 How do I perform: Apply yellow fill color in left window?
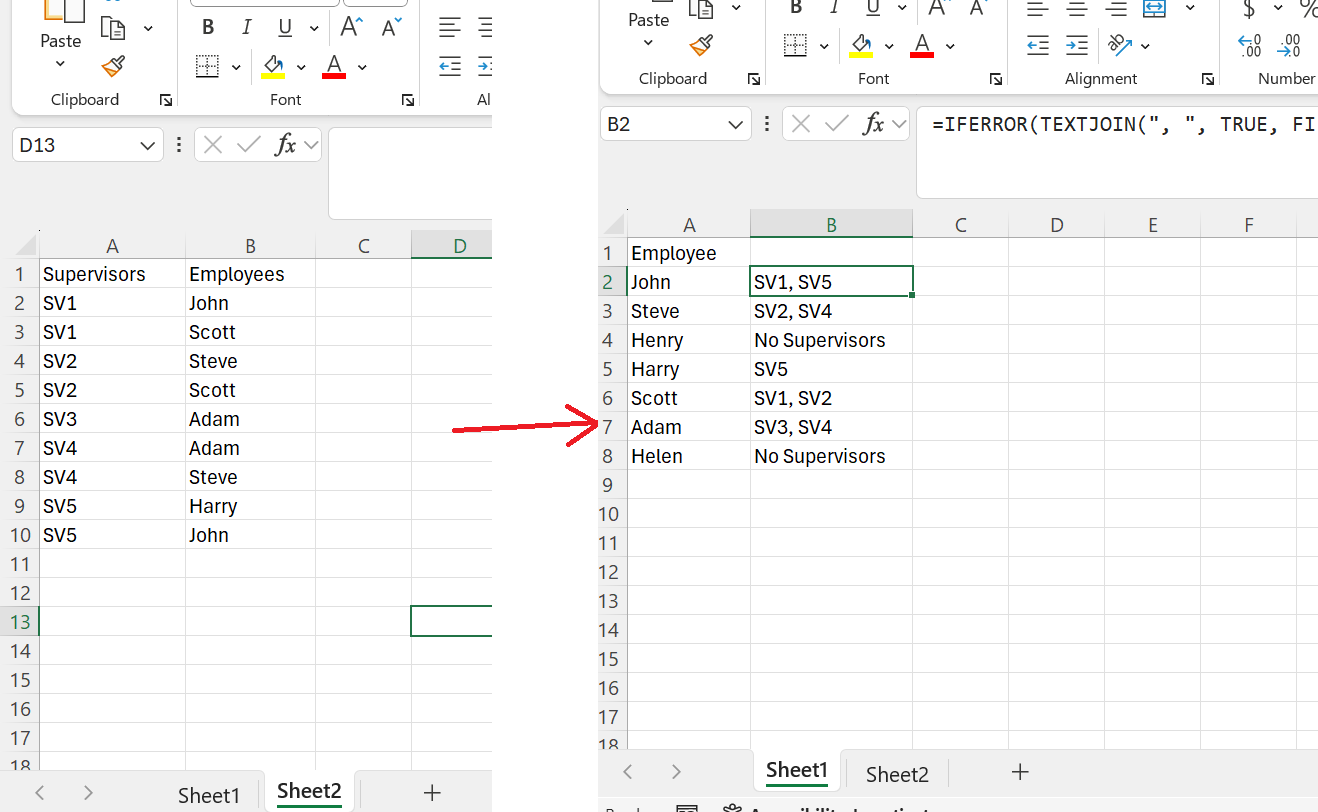click(x=273, y=67)
